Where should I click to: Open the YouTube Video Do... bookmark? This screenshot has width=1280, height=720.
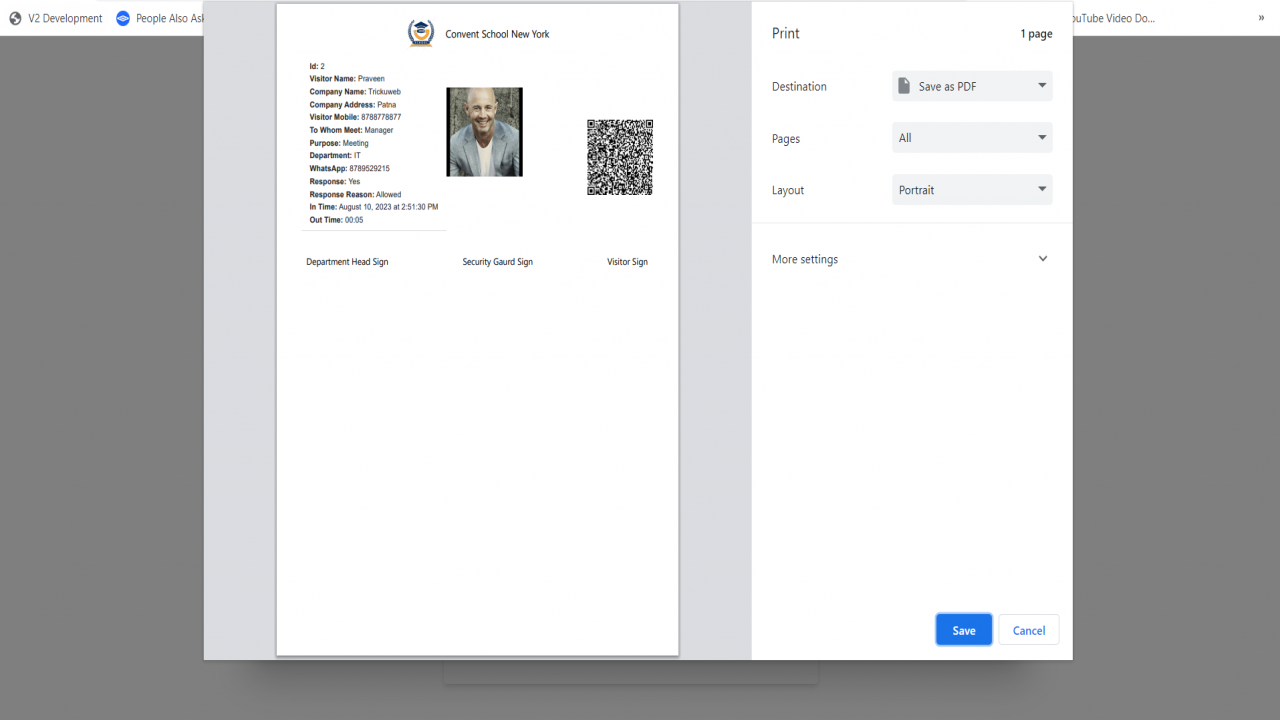(1114, 18)
